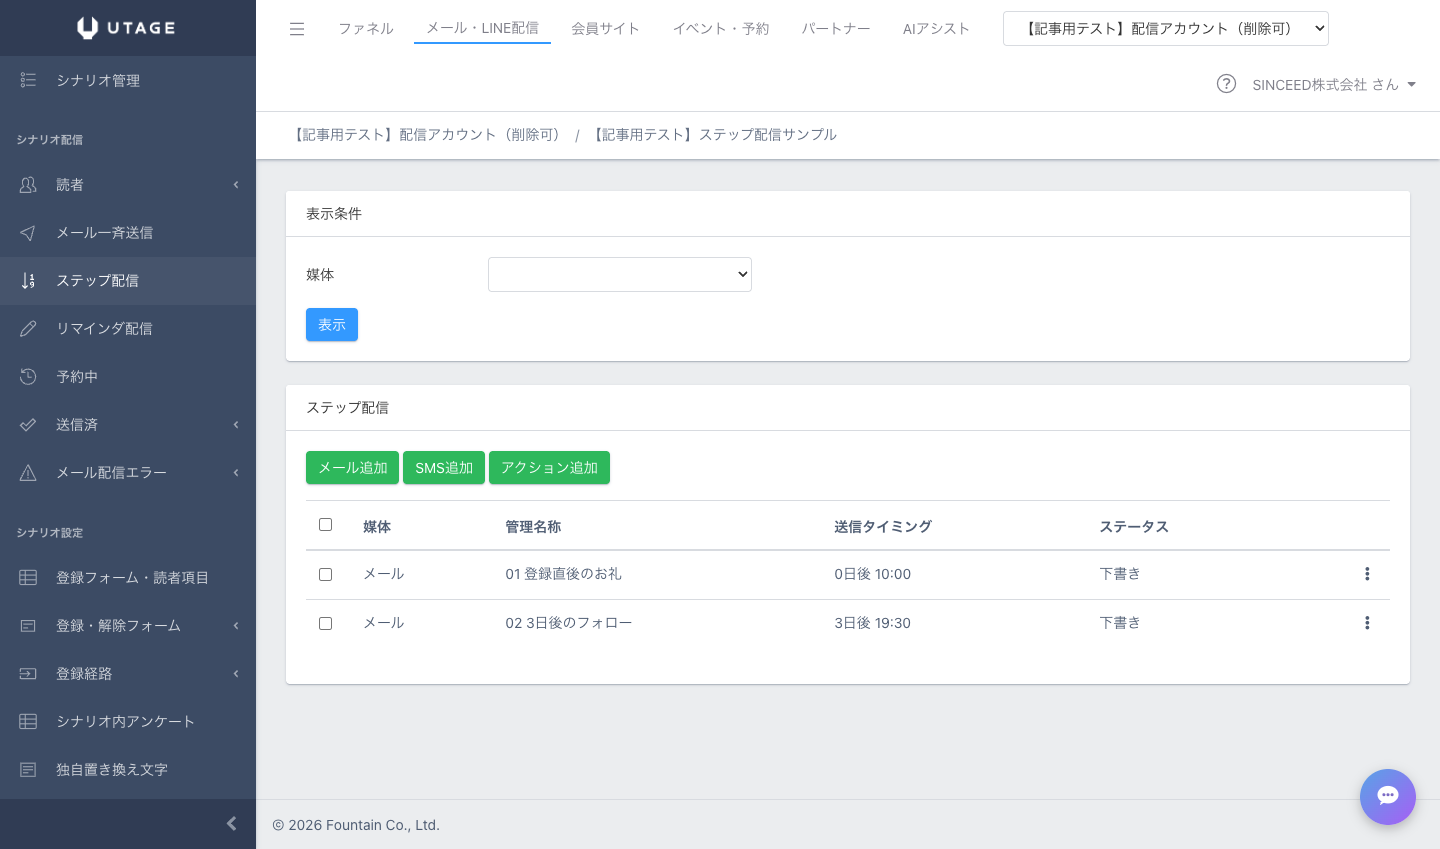Image resolution: width=1440 pixels, height=849 pixels.
Task: Toggle the hamburger menu icon
Action: 297,29
